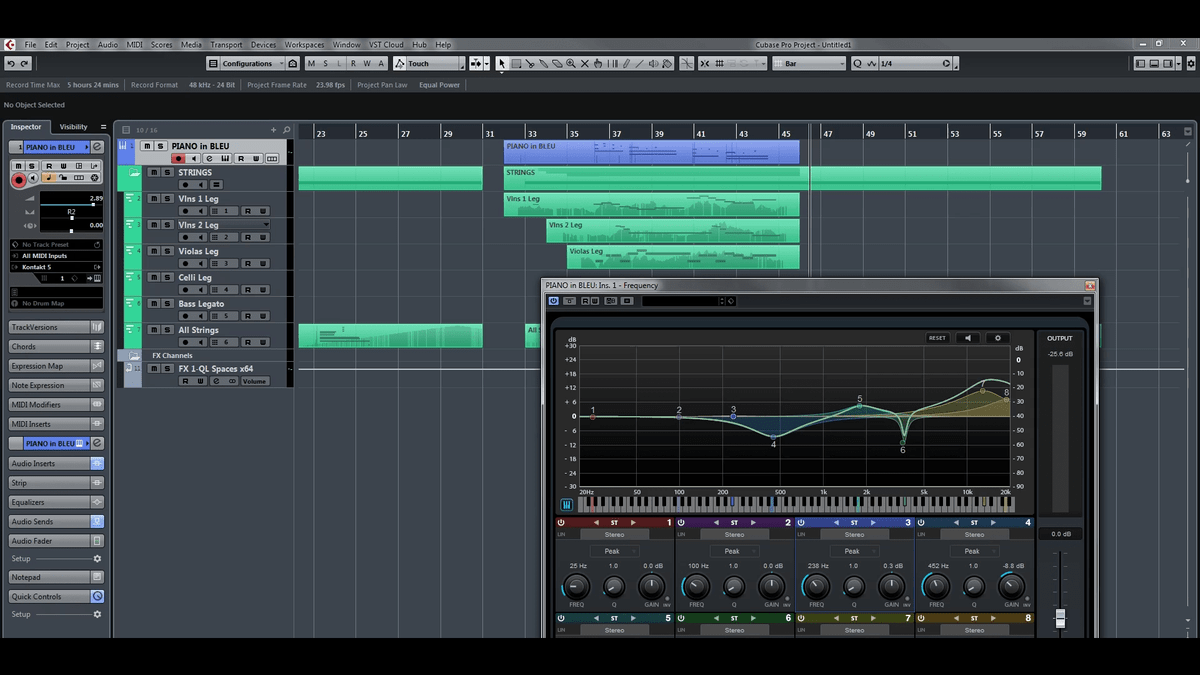Click the speaker listen icon in Frequency EQ
The image size is (1200, 675).
pos(967,338)
